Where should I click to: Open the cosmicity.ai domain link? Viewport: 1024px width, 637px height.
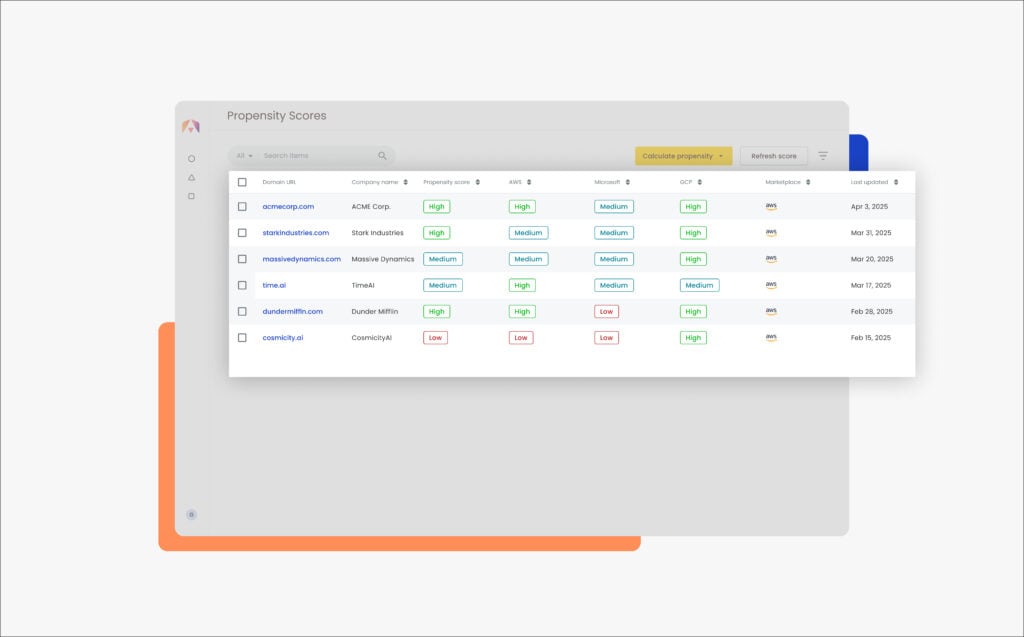click(283, 338)
